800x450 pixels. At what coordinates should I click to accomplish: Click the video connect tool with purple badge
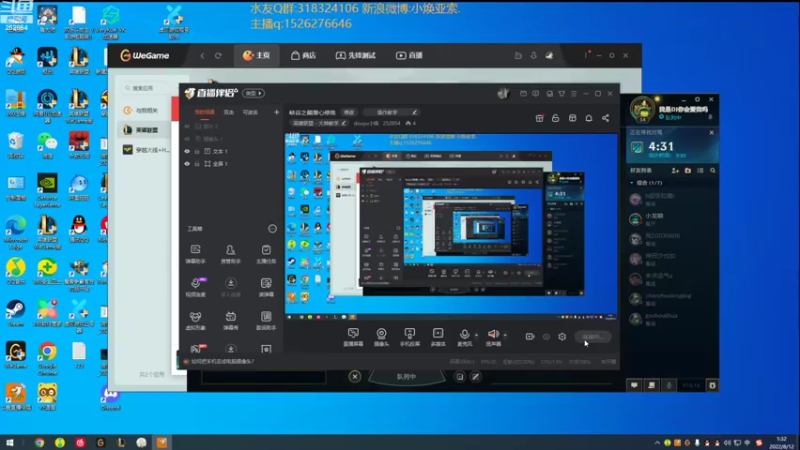point(196,283)
